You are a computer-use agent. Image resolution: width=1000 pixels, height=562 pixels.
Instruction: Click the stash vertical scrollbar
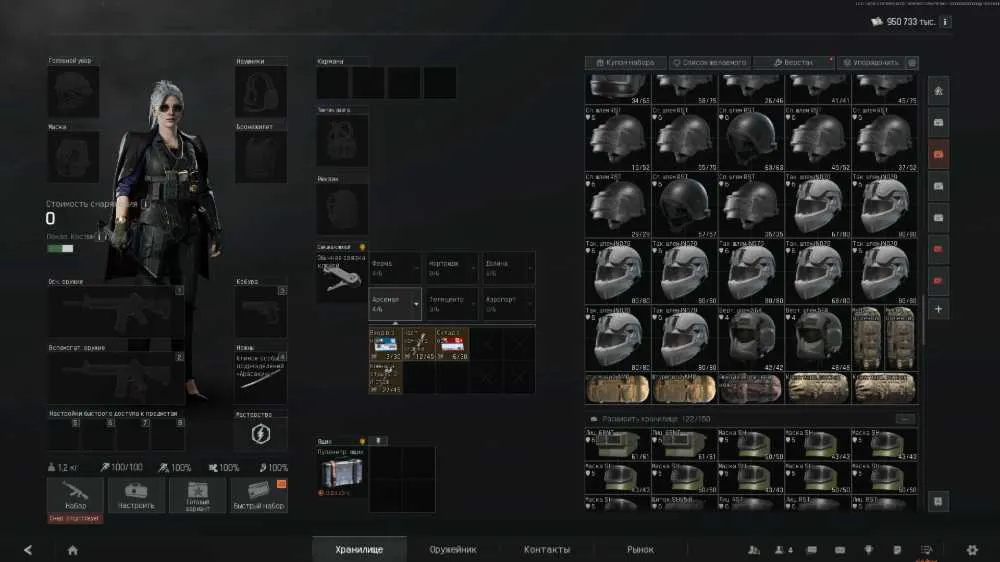click(x=923, y=319)
